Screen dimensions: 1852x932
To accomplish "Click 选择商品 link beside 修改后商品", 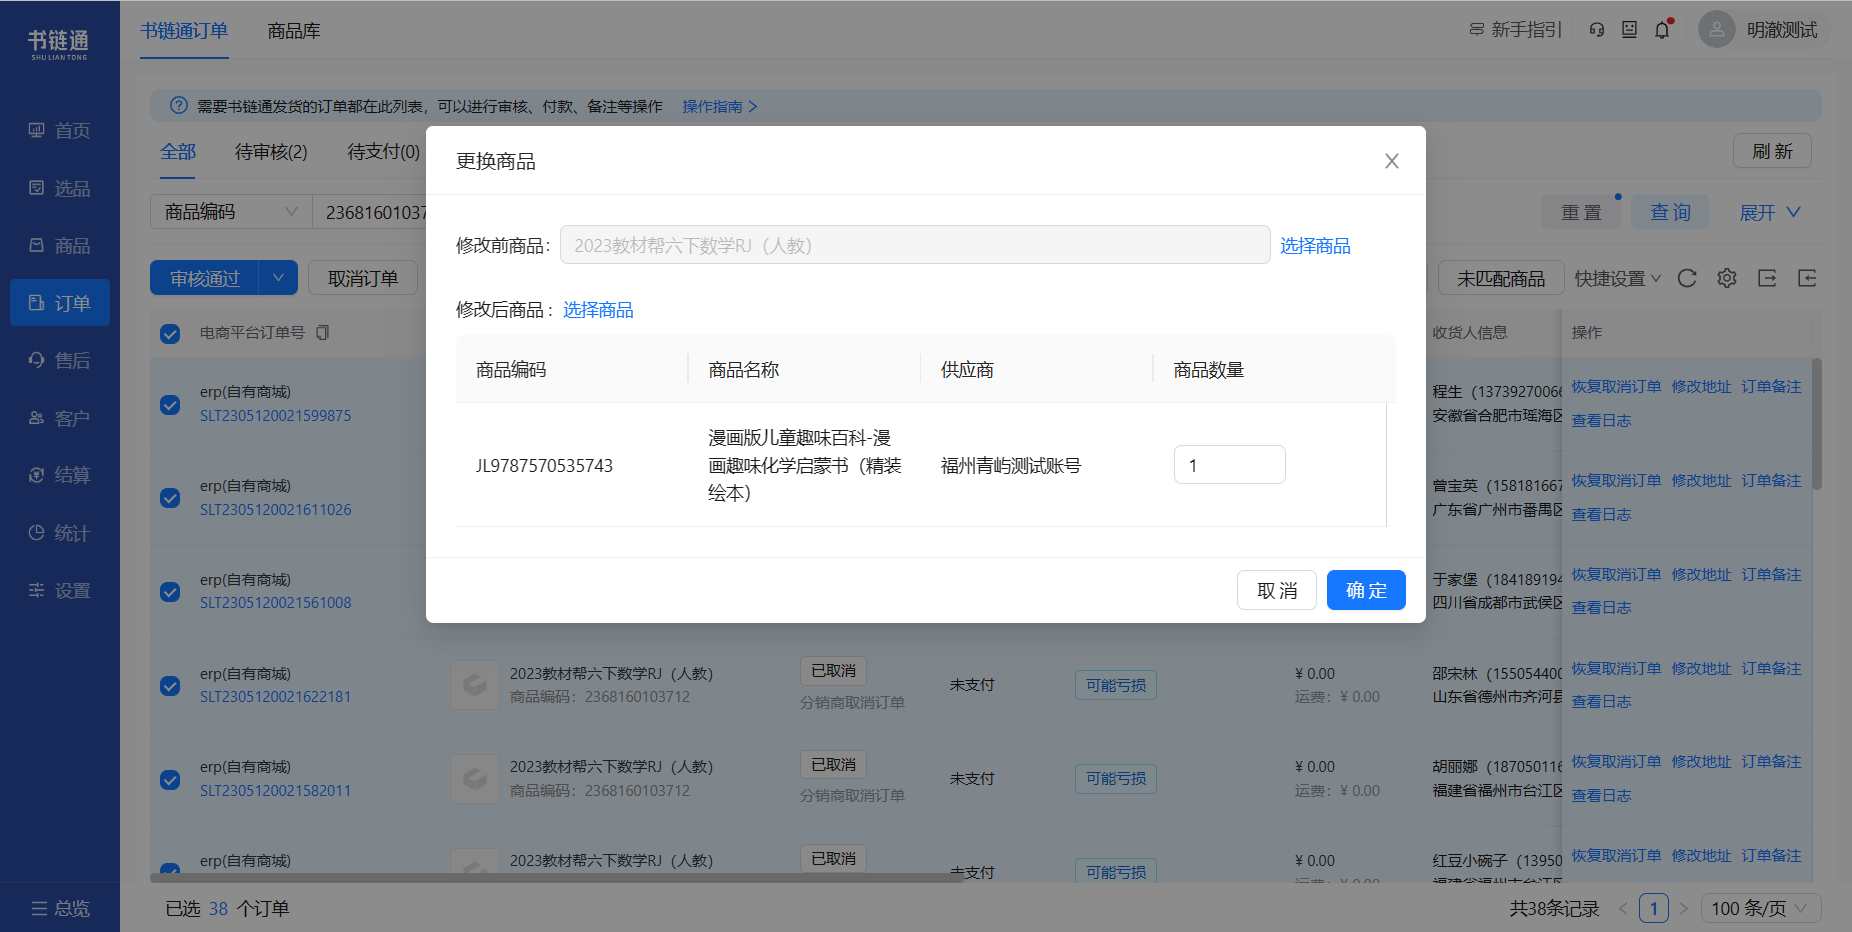I will (x=598, y=310).
